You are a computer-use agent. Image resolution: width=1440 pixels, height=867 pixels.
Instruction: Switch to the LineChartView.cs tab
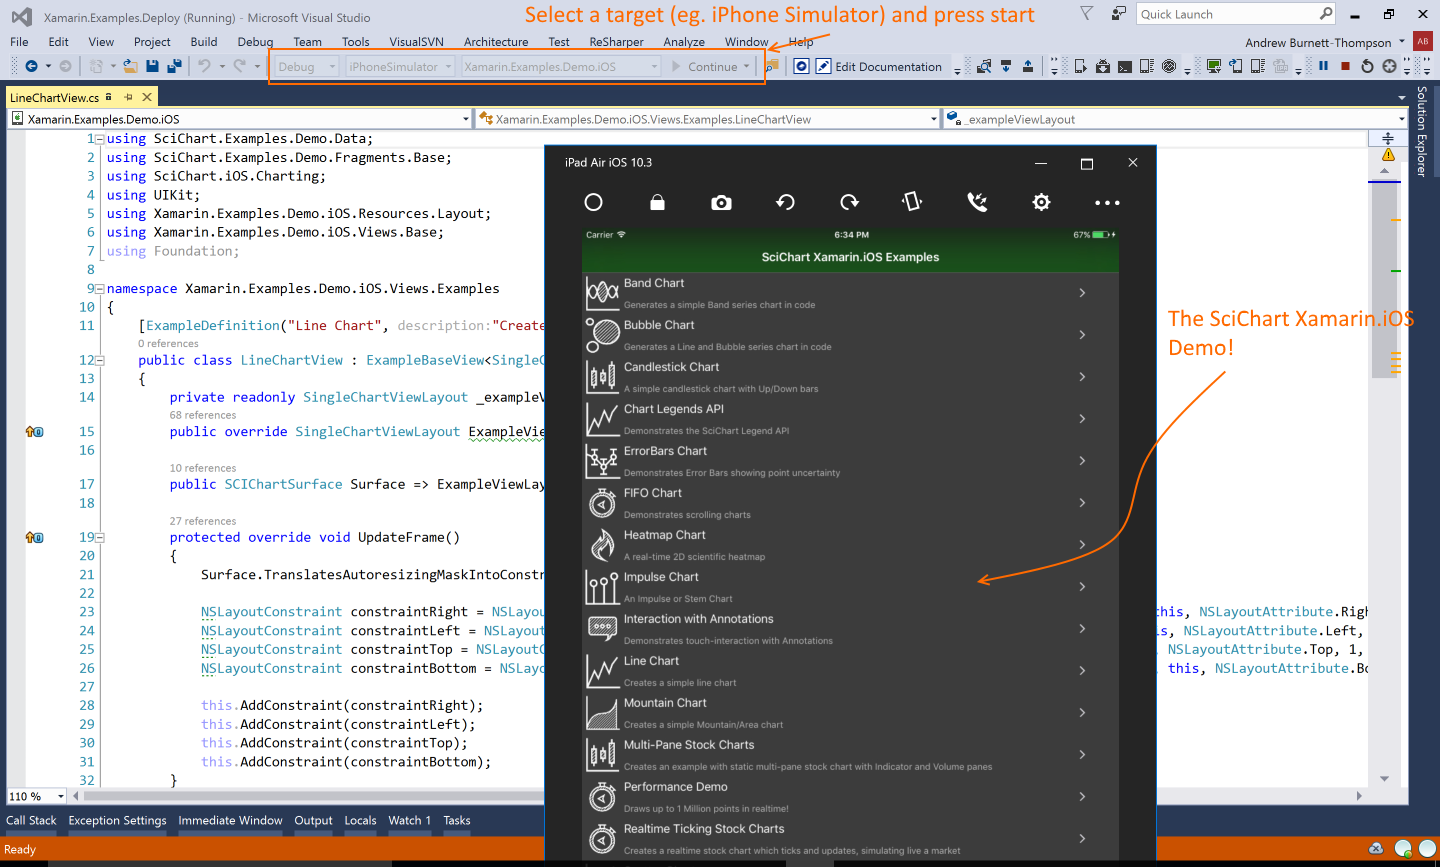54,97
